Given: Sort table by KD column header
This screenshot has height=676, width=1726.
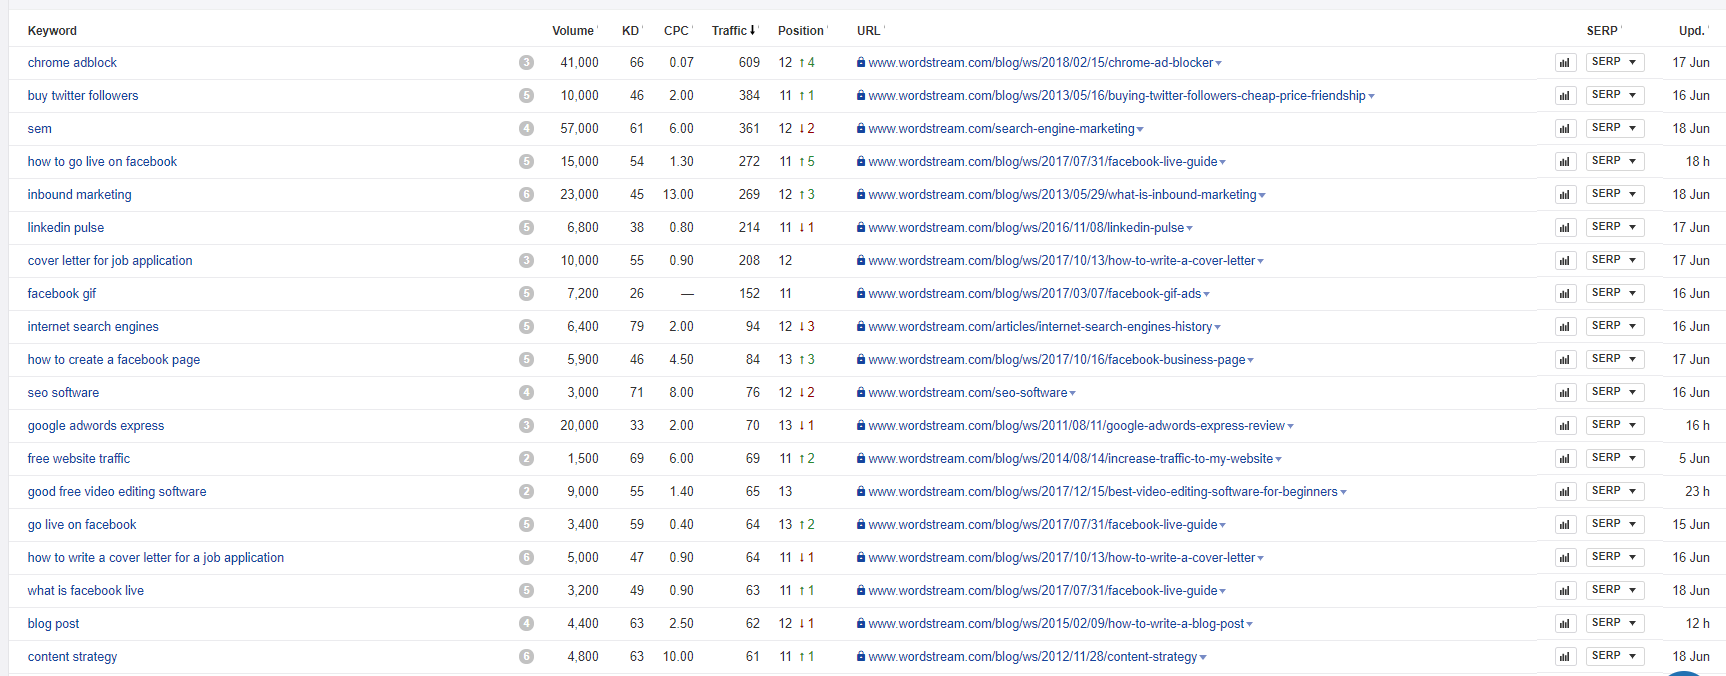Looking at the screenshot, I should [x=632, y=31].
